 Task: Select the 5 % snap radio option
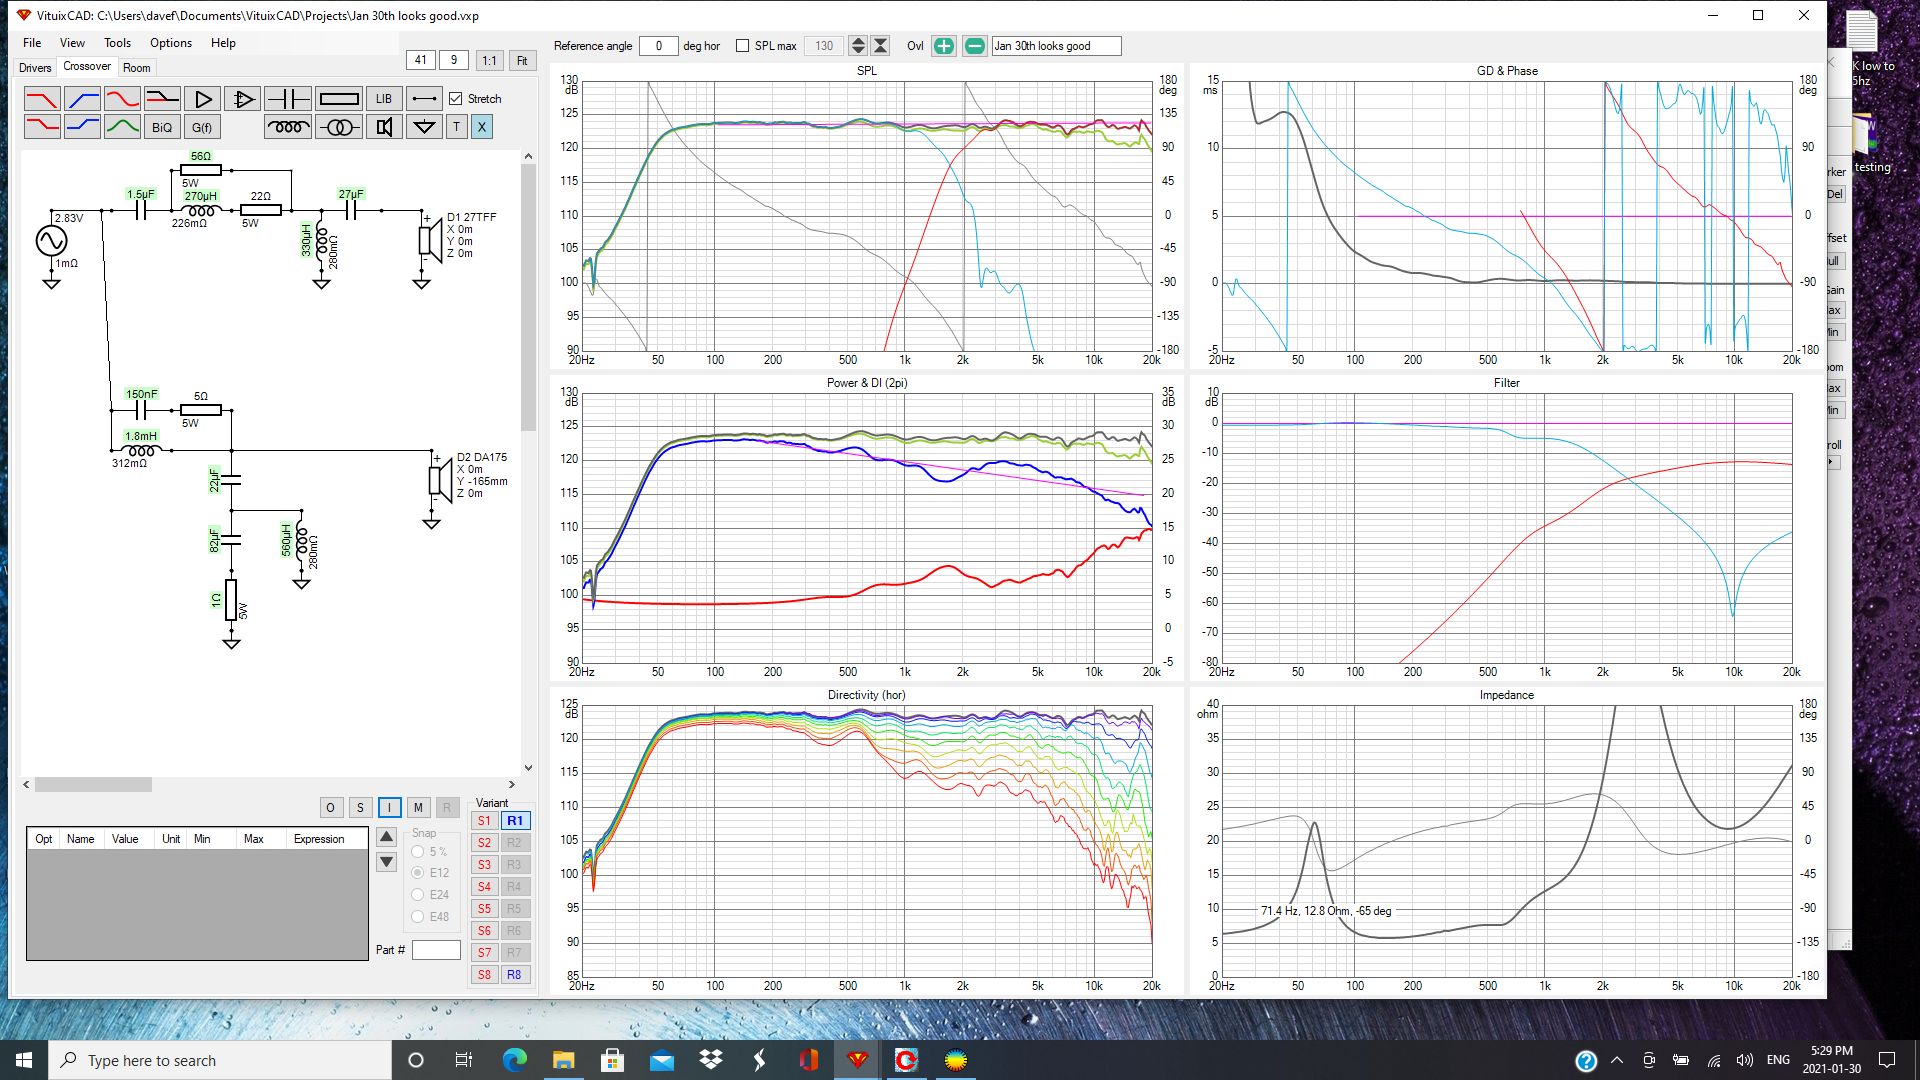[418, 852]
